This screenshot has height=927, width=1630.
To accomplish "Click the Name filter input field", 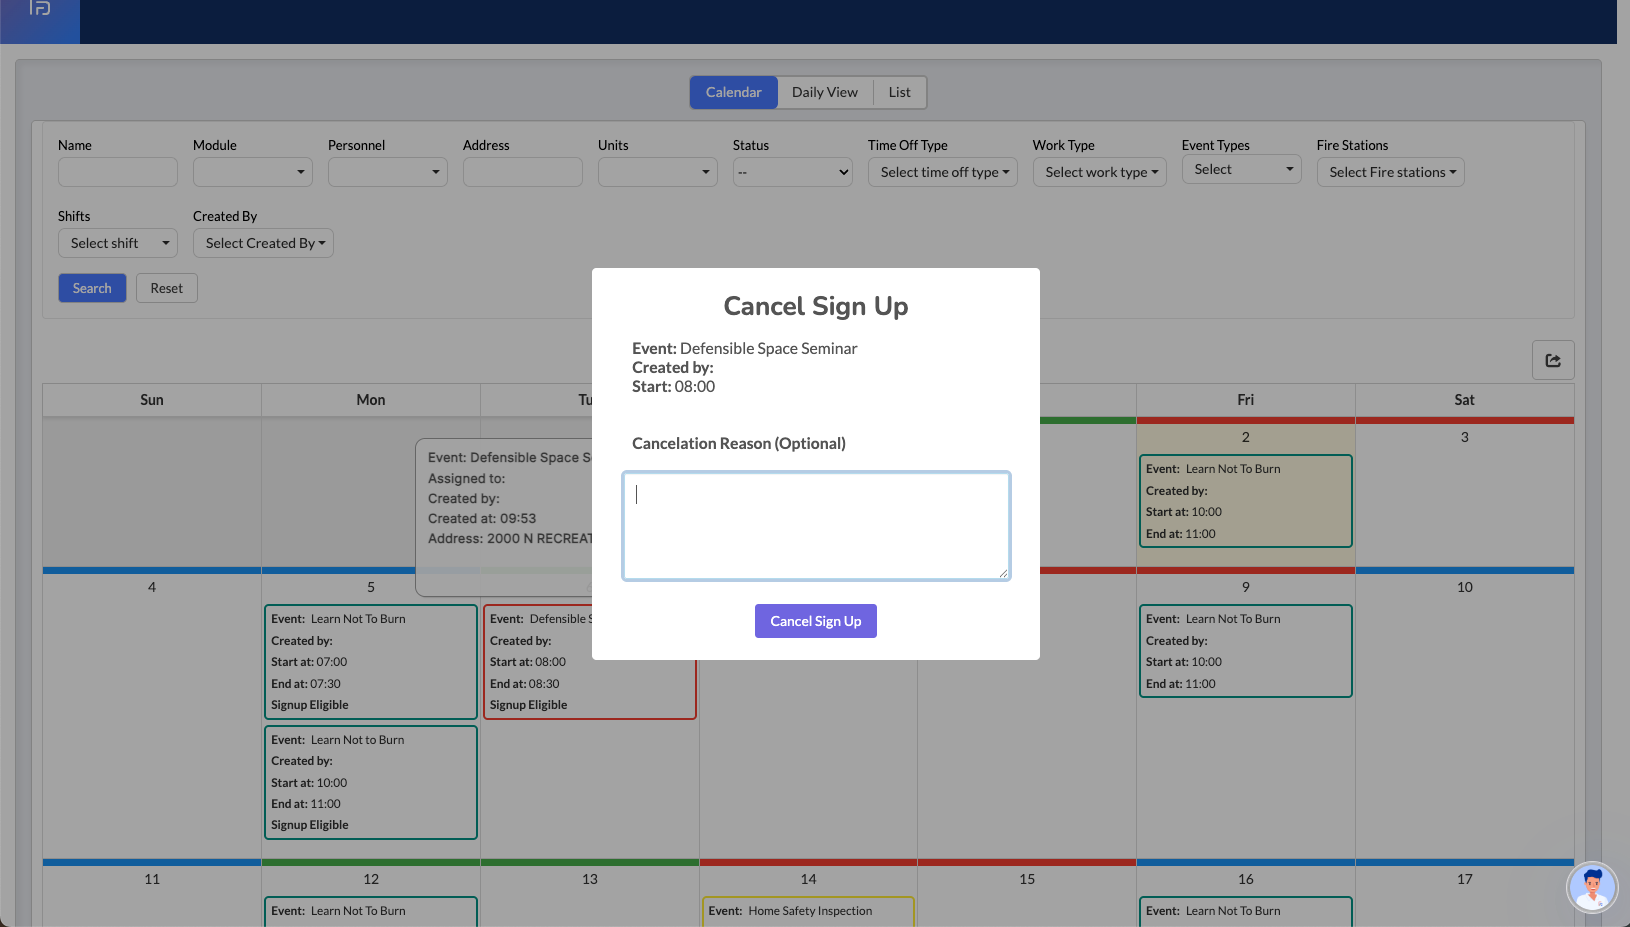I will point(117,172).
